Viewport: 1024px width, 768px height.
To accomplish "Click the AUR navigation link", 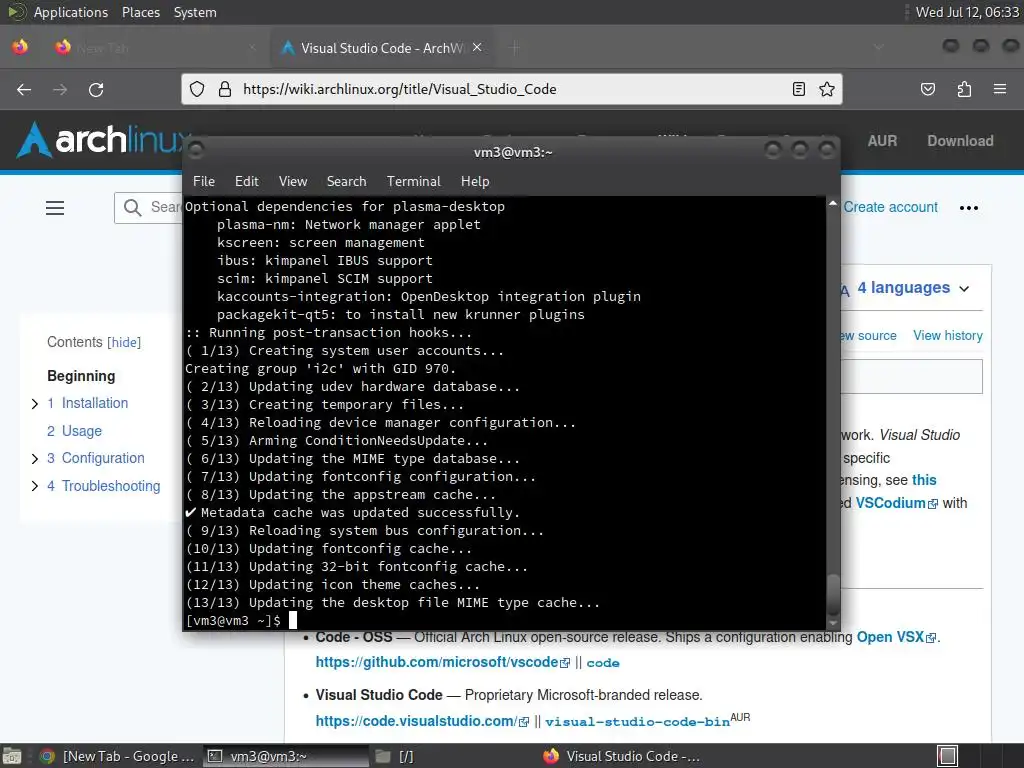I will click(x=882, y=141).
